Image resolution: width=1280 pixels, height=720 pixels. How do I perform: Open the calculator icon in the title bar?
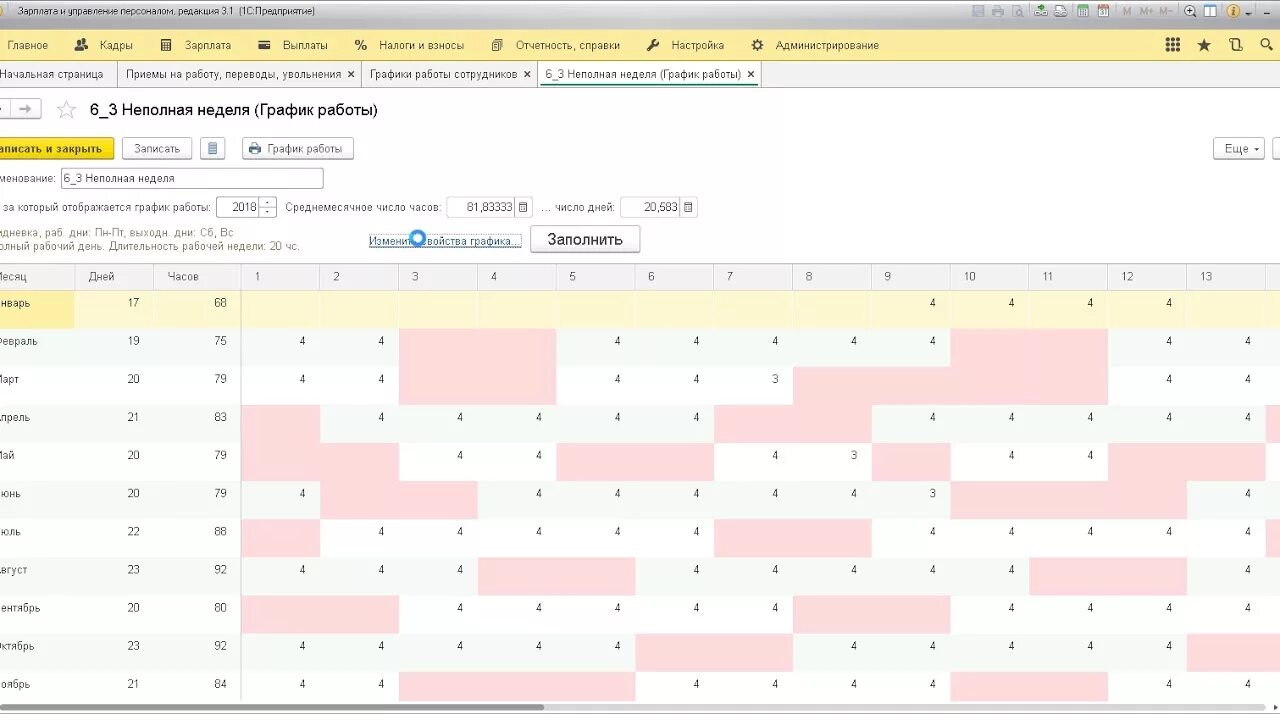click(x=1083, y=11)
